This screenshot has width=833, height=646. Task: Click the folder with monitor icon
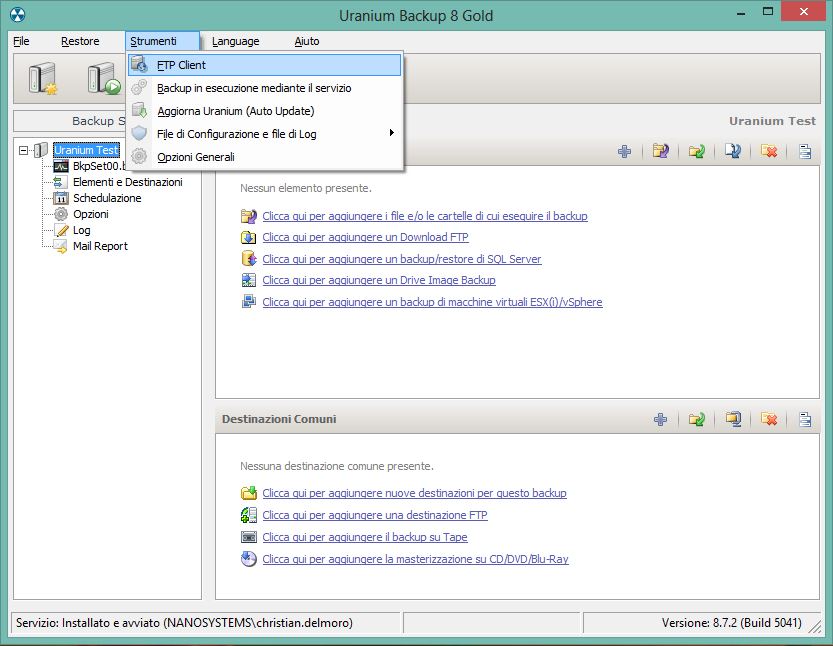733,419
